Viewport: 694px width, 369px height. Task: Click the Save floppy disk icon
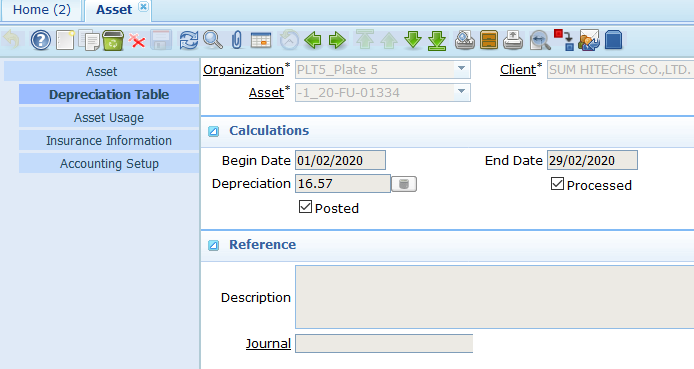tap(161, 40)
